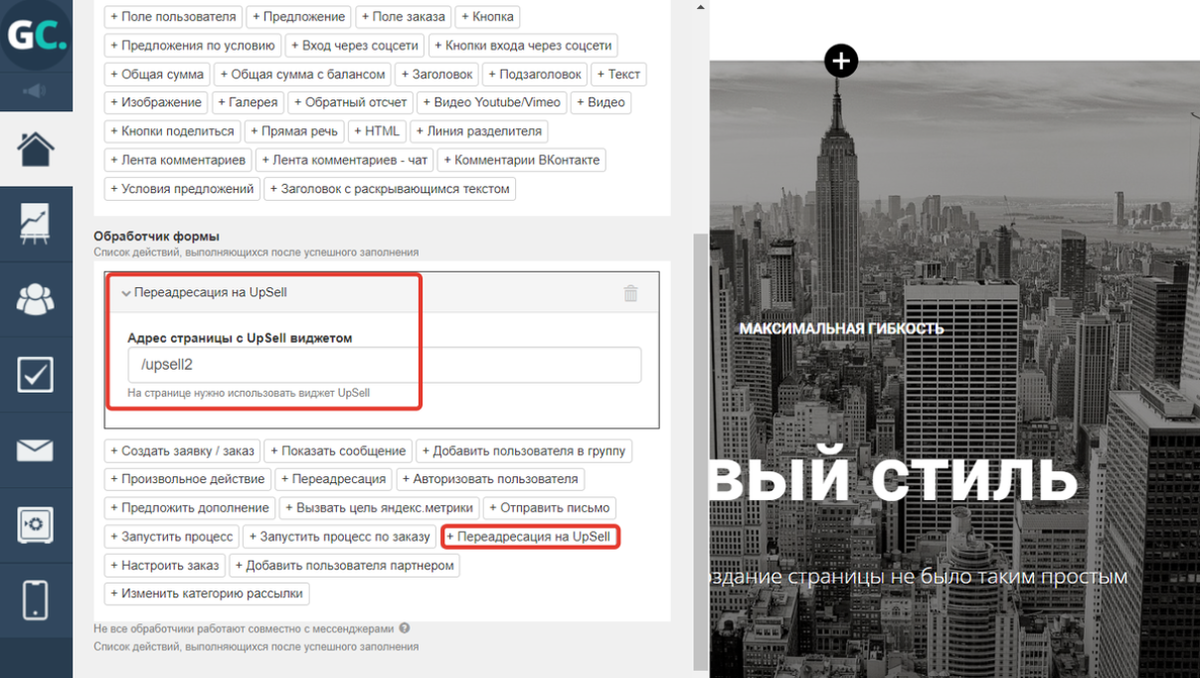The height and width of the screenshot is (678, 1200).
Task: Add Изображение element
Action: pos(156,102)
